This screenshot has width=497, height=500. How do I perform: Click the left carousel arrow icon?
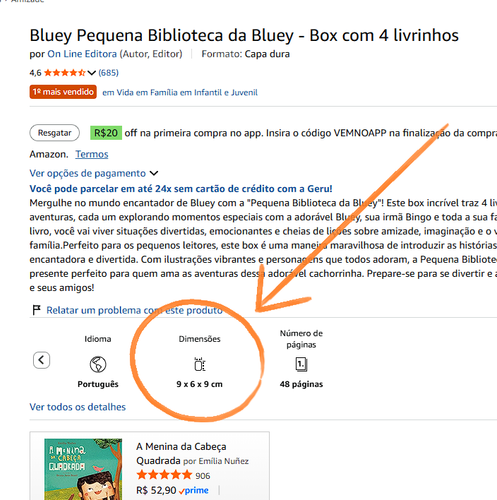41,360
